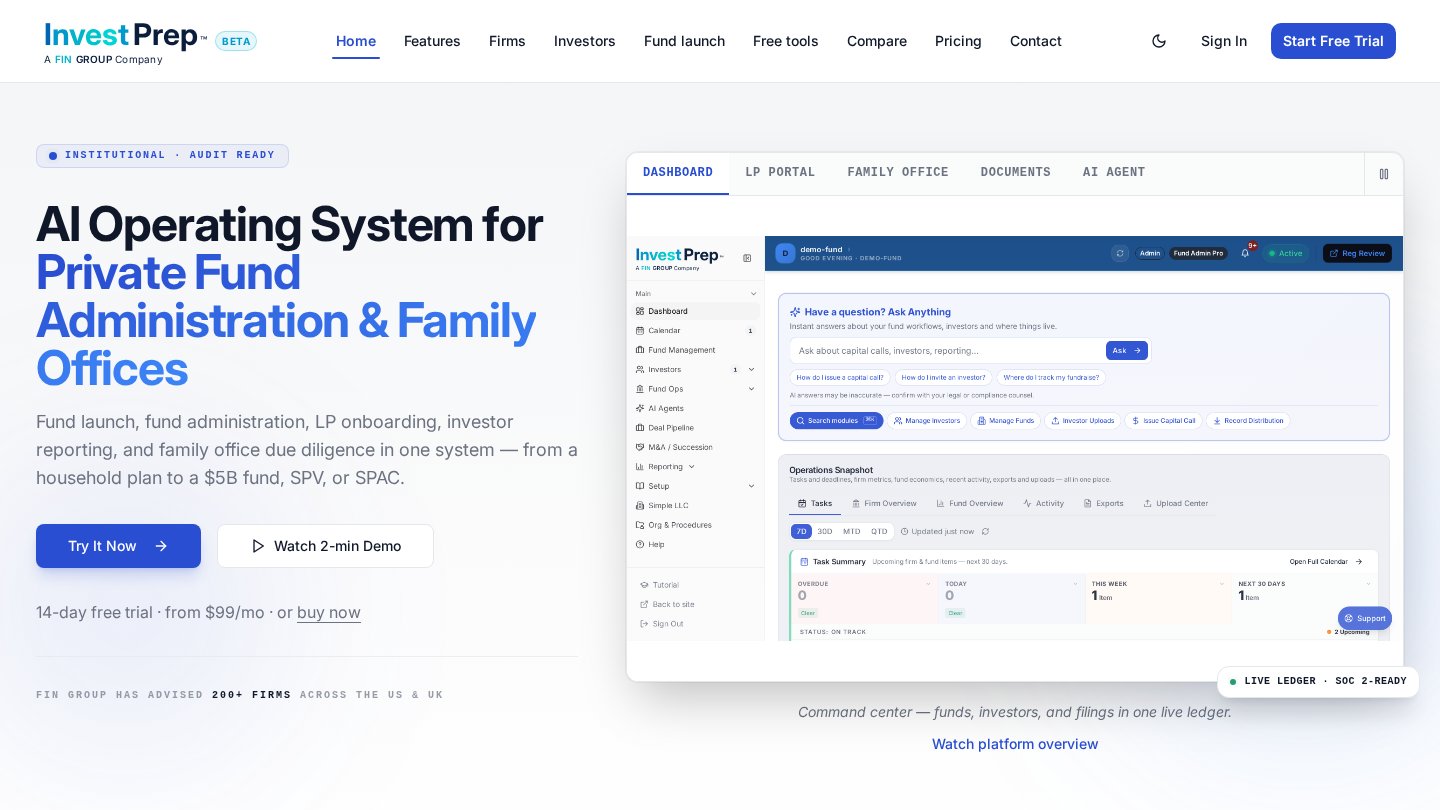Viewport: 1440px width, 810px height.
Task: Select the 30D time range
Action: pyautogui.click(x=825, y=532)
